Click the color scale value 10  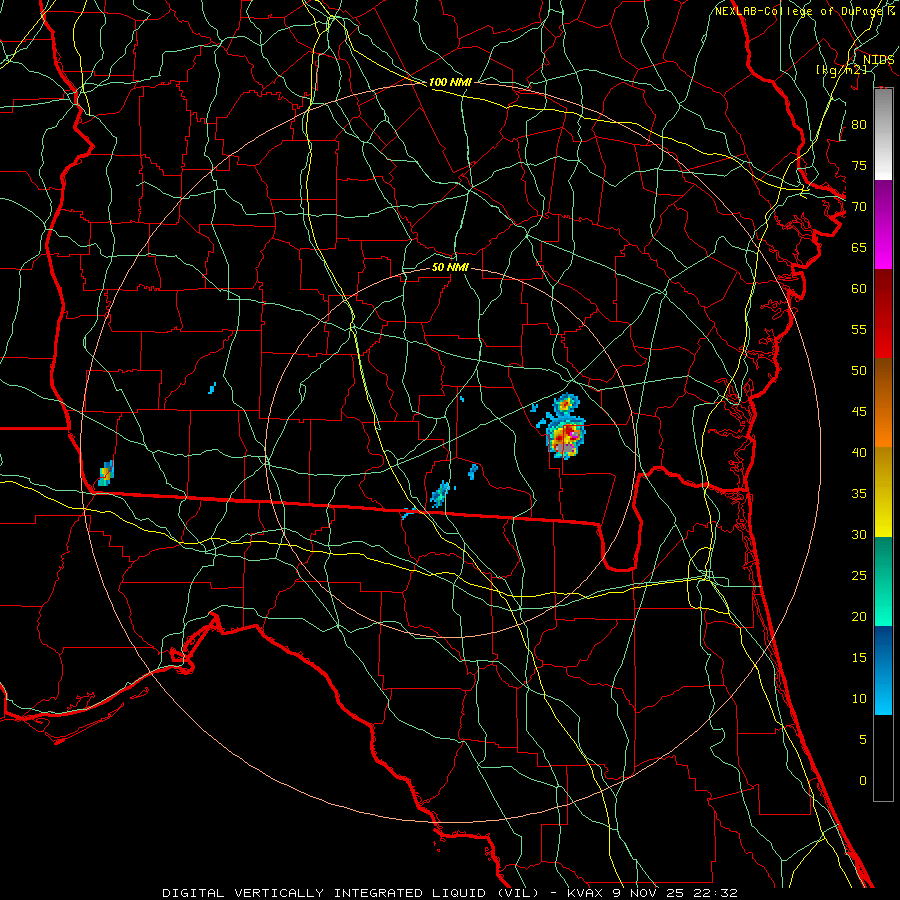pyautogui.click(x=859, y=699)
